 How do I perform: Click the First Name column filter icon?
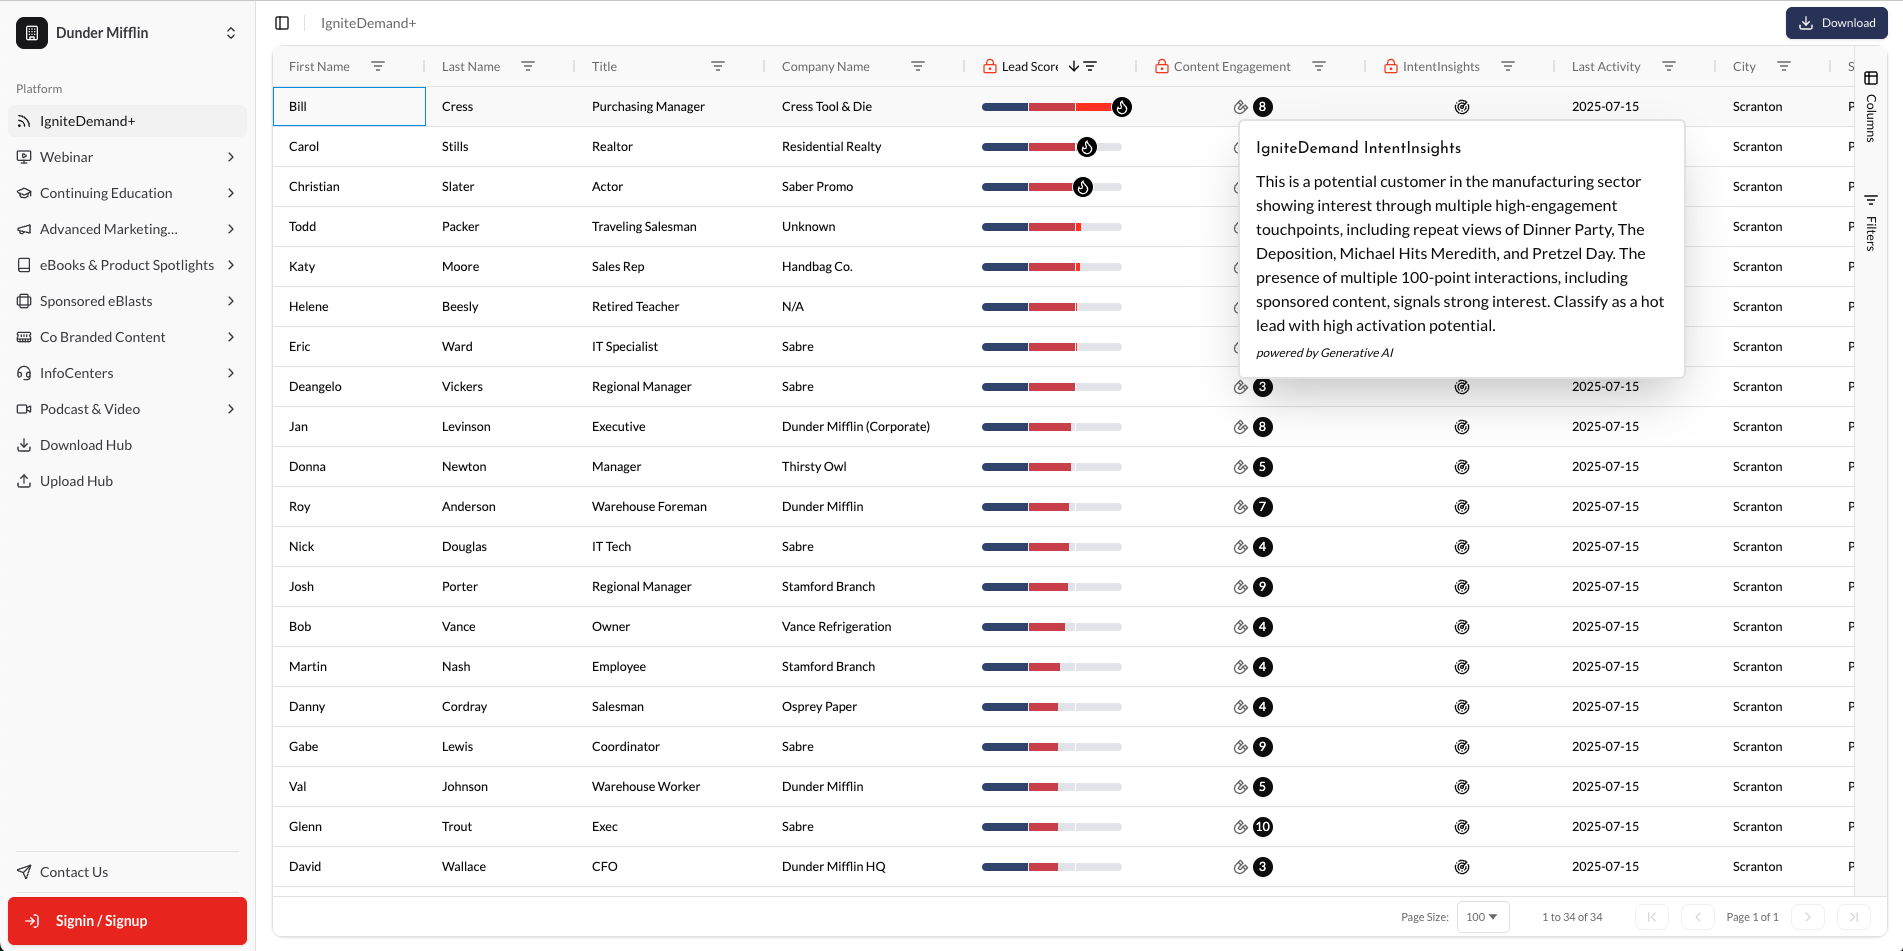click(x=378, y=66)
